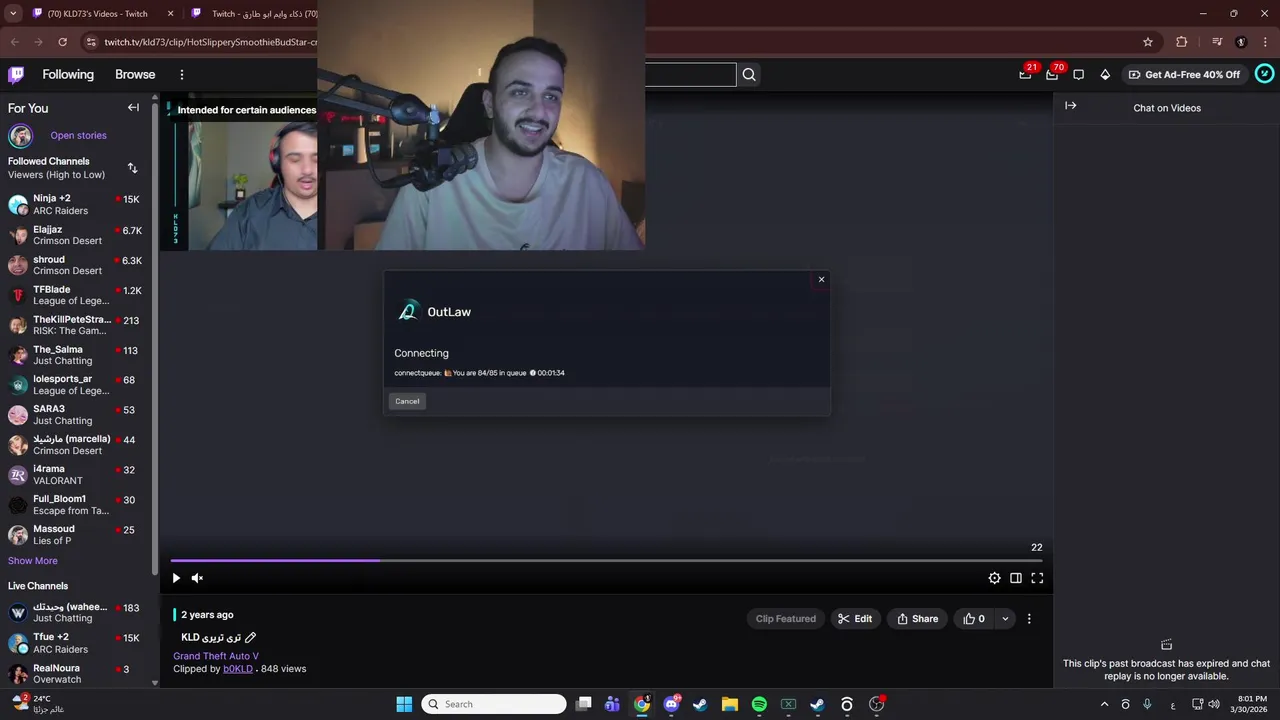Open Chrome extensions puzzle icon
This screenshot has width=1280, height=720.
click(1182, 42)
